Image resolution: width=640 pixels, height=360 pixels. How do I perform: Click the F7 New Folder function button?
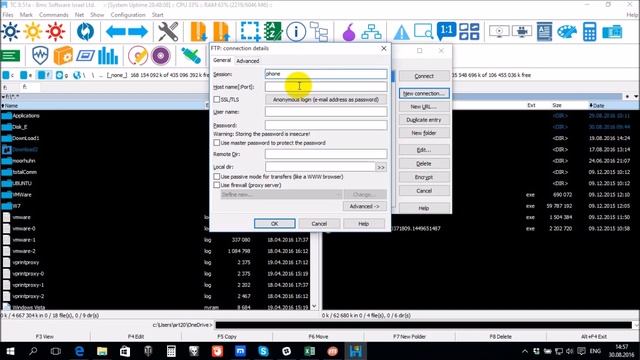(409, 337)
